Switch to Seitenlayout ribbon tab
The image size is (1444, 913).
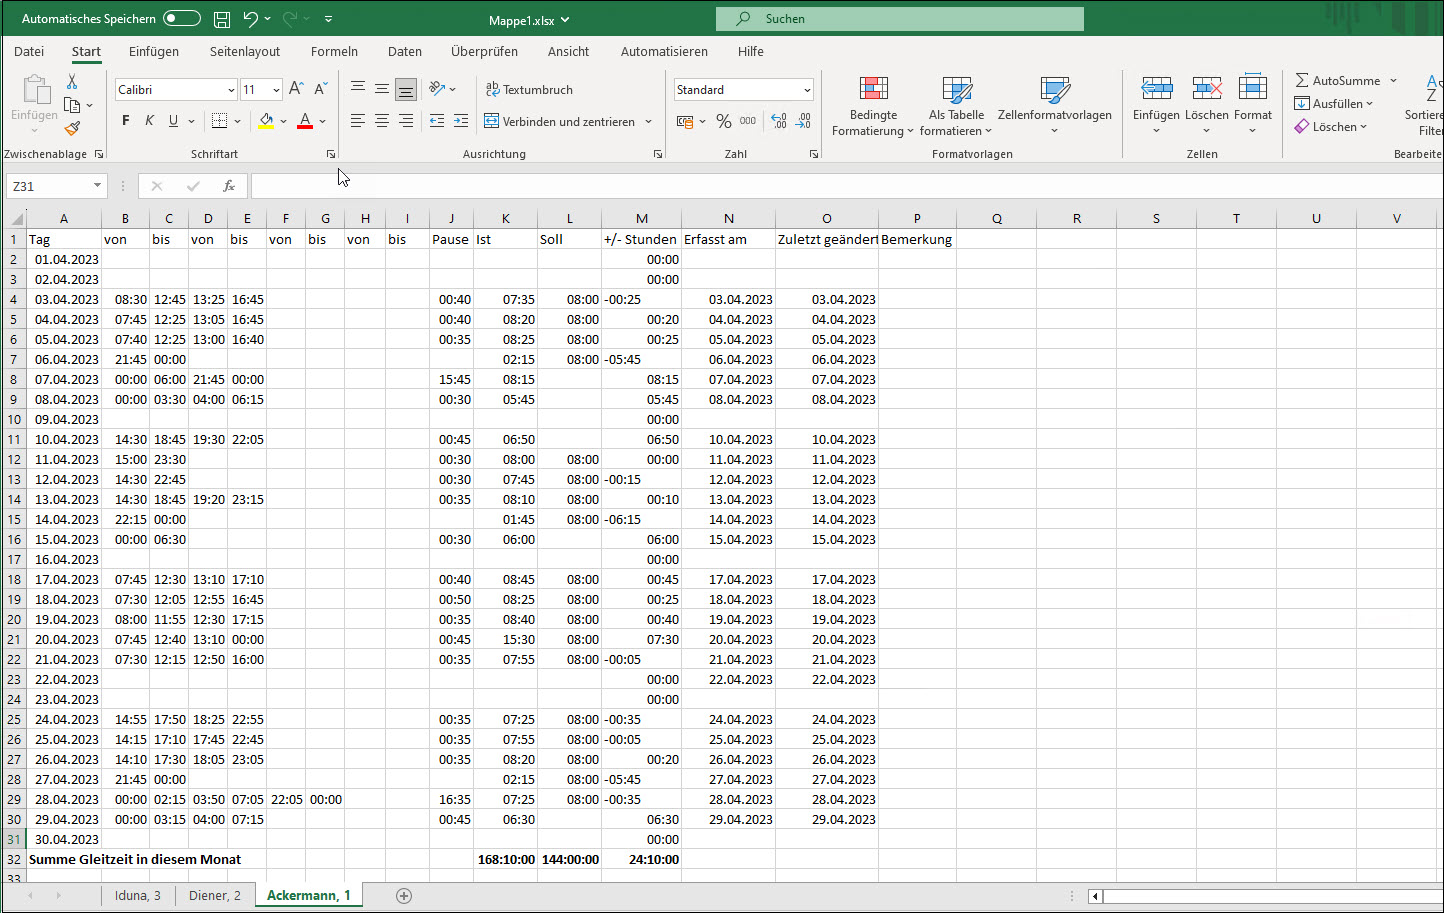[245, 51]
